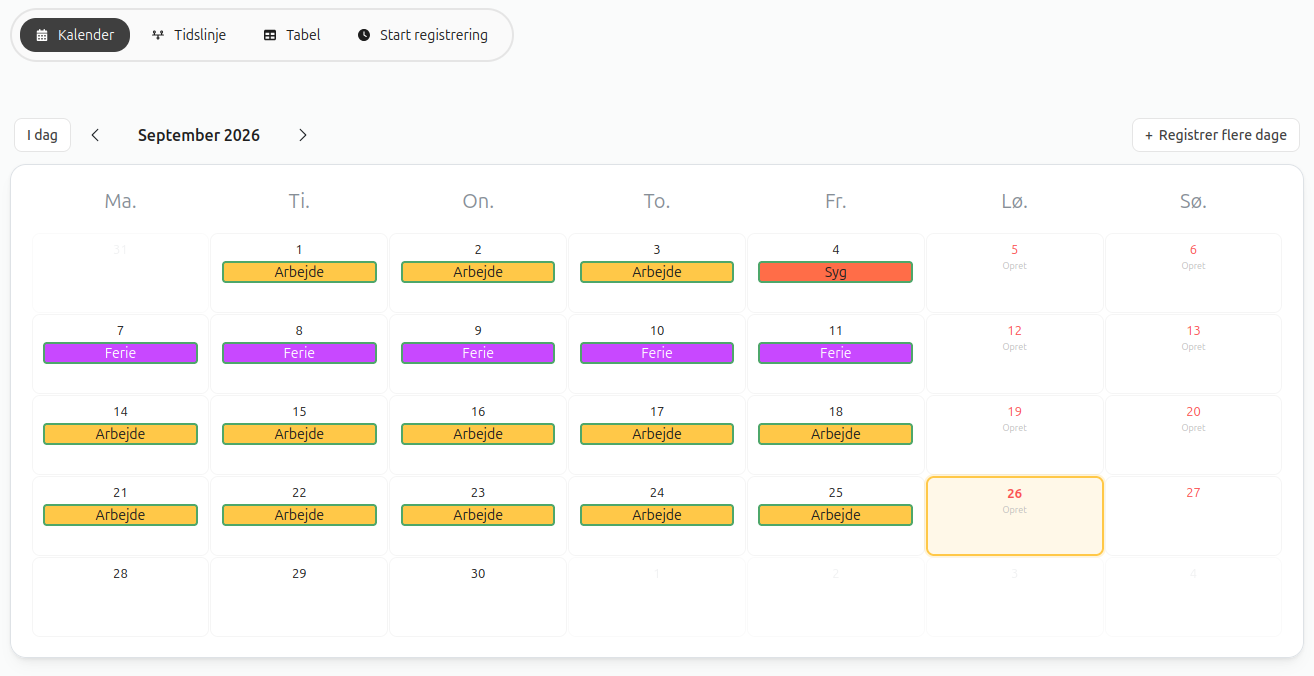Open the Arbejde entry on September 2
1314x676 pixels.
tap(478, 272)
